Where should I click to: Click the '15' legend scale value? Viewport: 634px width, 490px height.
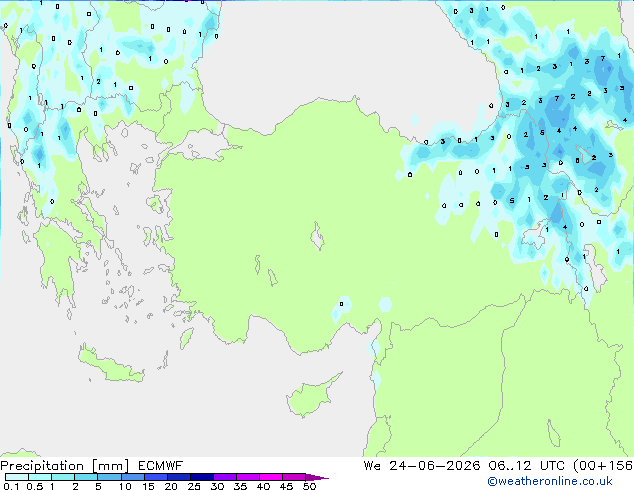148,486
